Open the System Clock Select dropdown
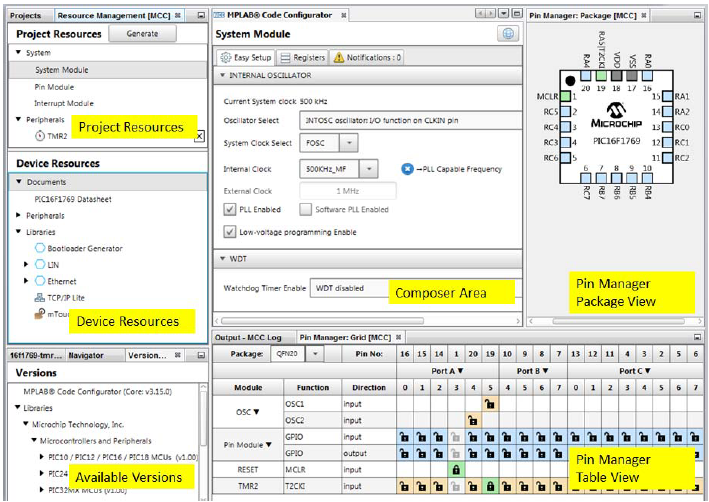The height and width of the screenshot is (502, 709). [349, 143]
